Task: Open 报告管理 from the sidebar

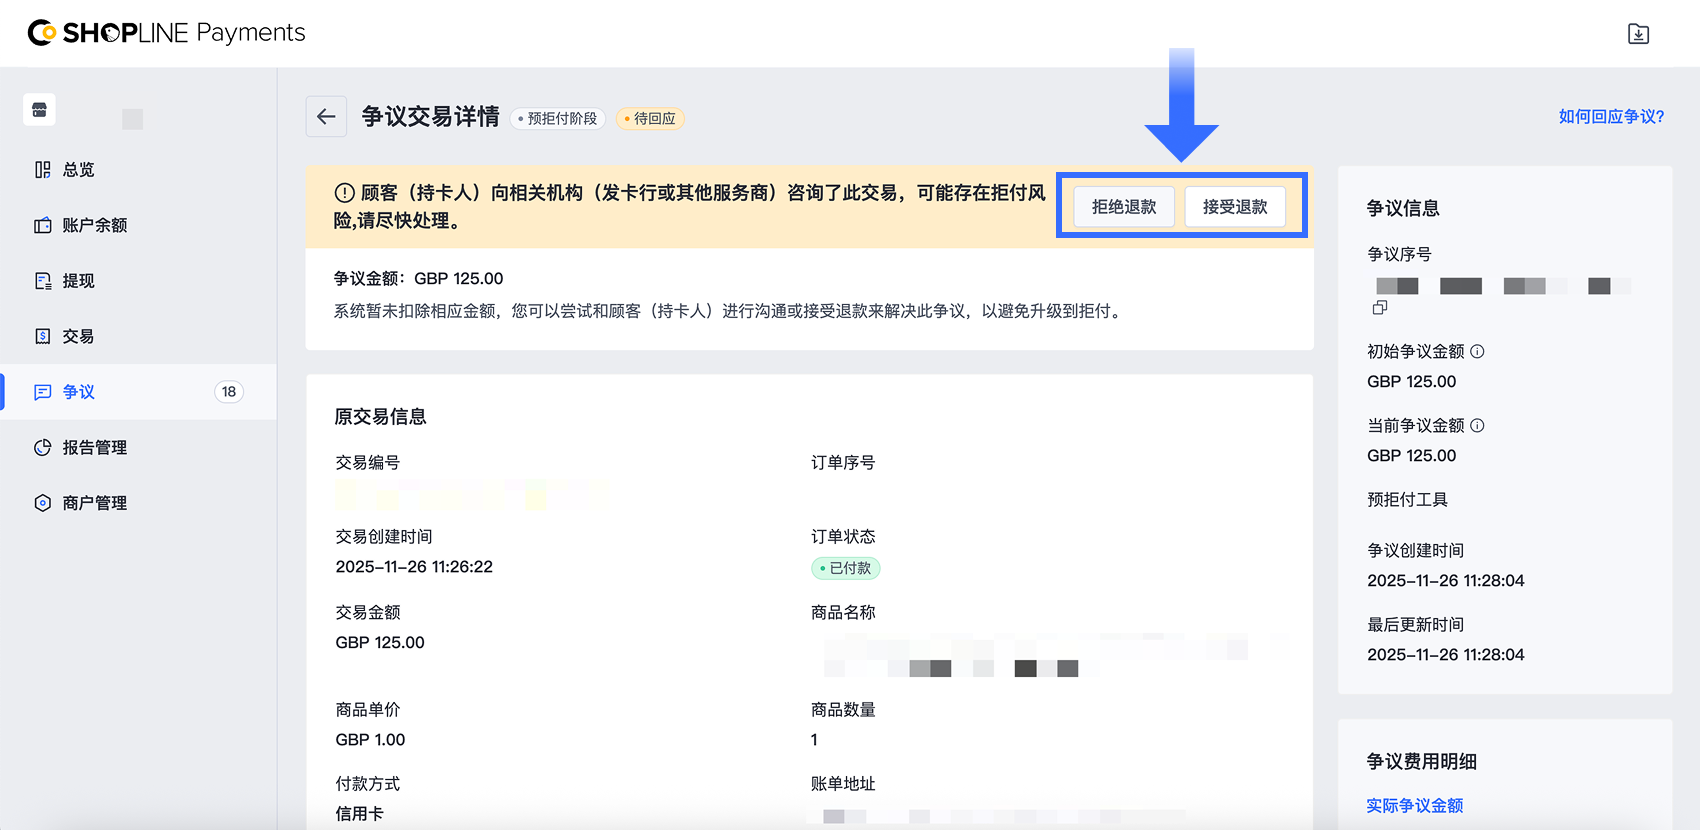Action: [94, 447]
